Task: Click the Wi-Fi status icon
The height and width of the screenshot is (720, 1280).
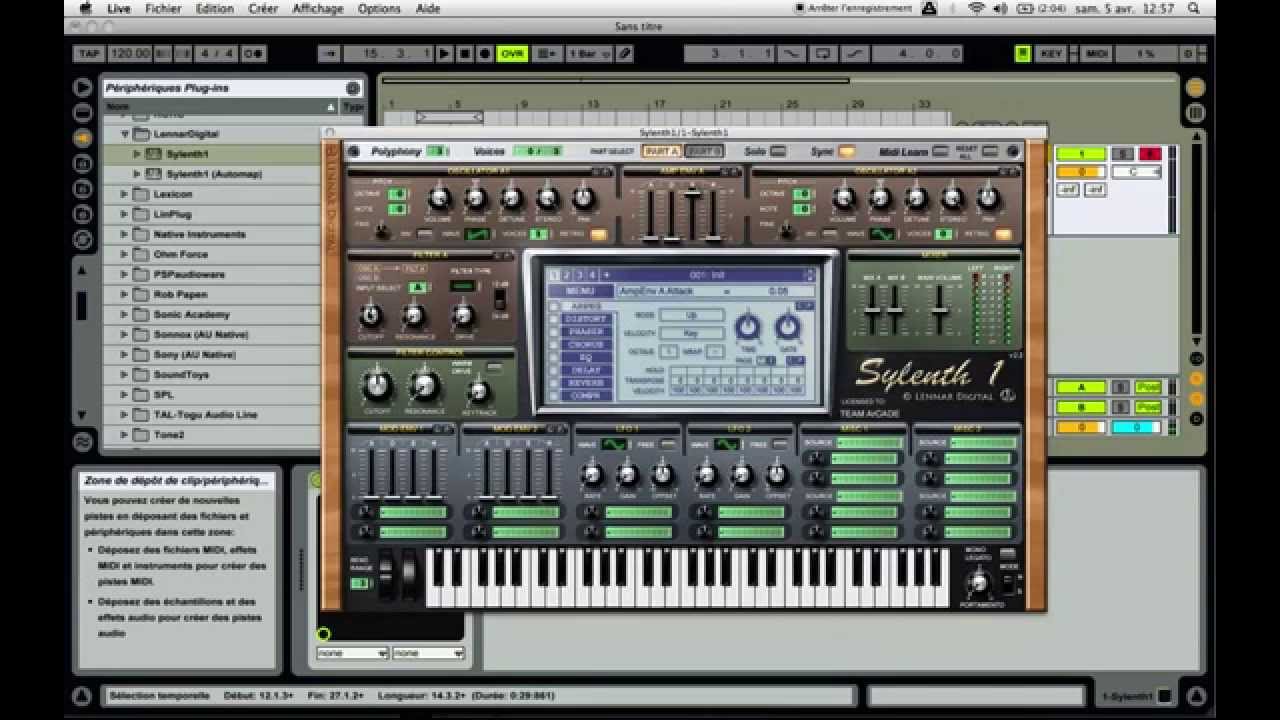Action: point(976,8)
